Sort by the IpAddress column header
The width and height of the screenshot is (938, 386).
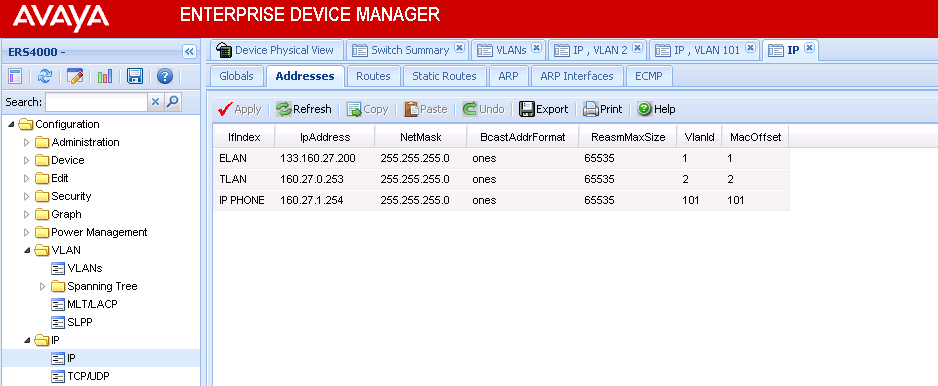click(325, 137)
